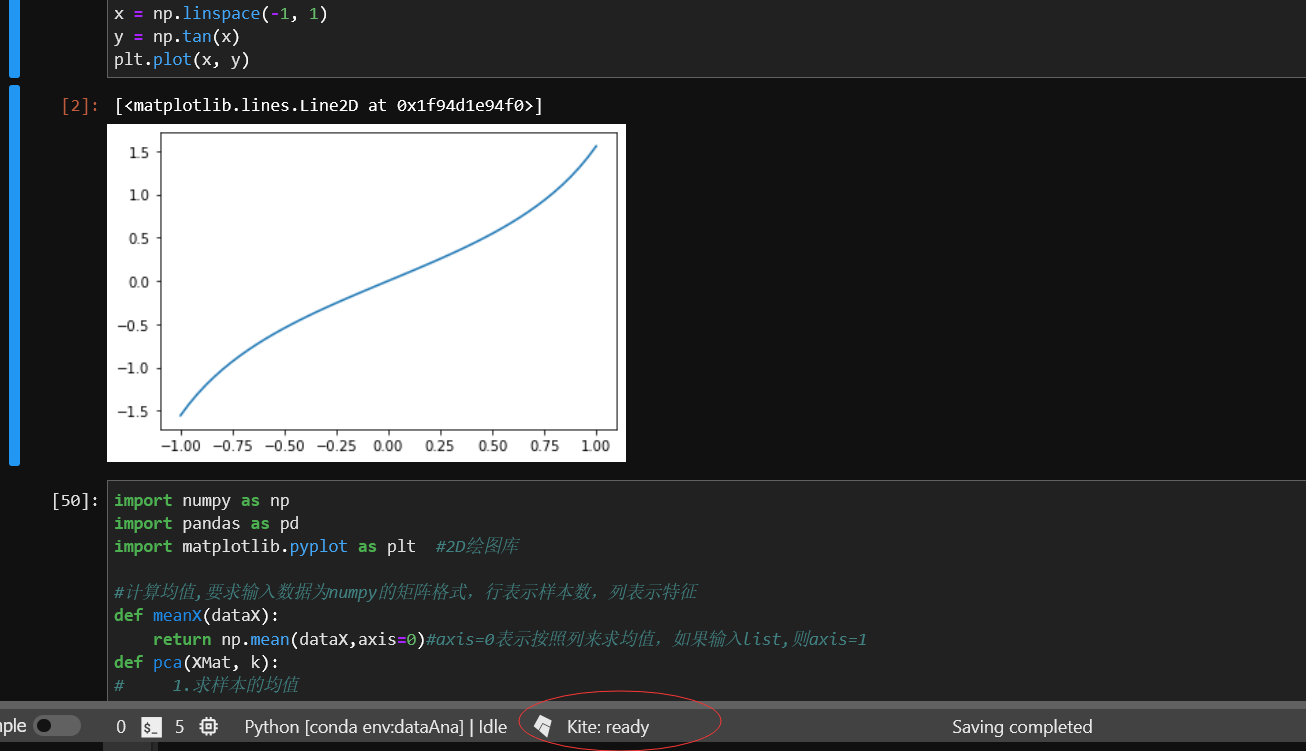Place cursor on import pandas as pd line
Image resolution: width=1306 pixels, height=751 pixels.
pyautogui.click(x=207, y=523)
